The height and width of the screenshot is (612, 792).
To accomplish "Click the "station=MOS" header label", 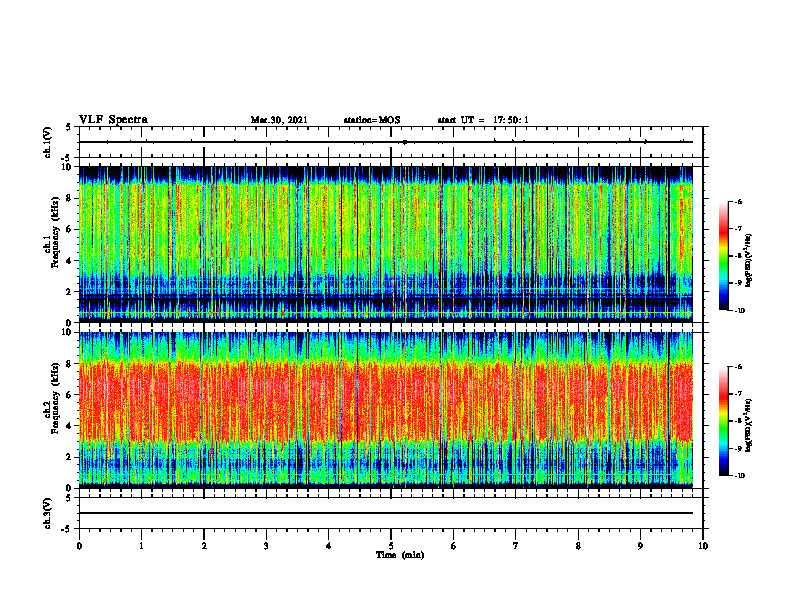I will click(372, 120).
